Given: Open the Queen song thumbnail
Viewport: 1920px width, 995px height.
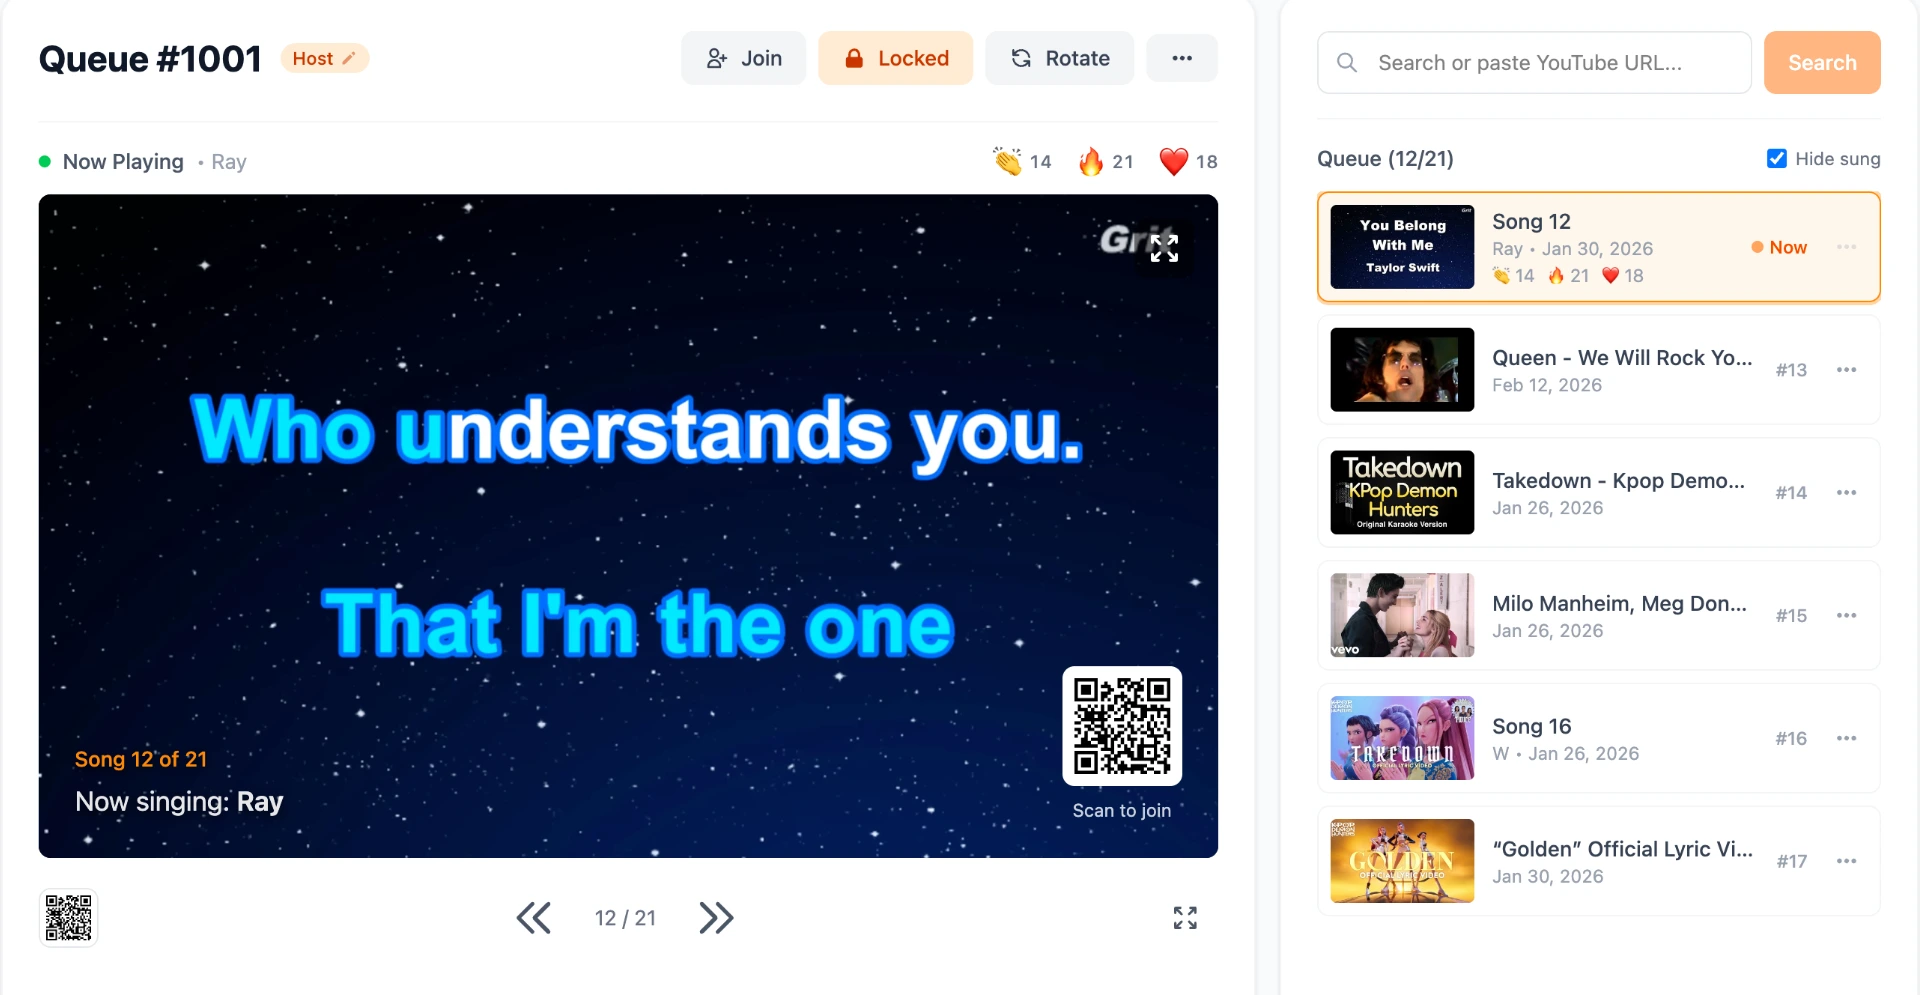Looking at the screenshot, I should pos(1402,370).
